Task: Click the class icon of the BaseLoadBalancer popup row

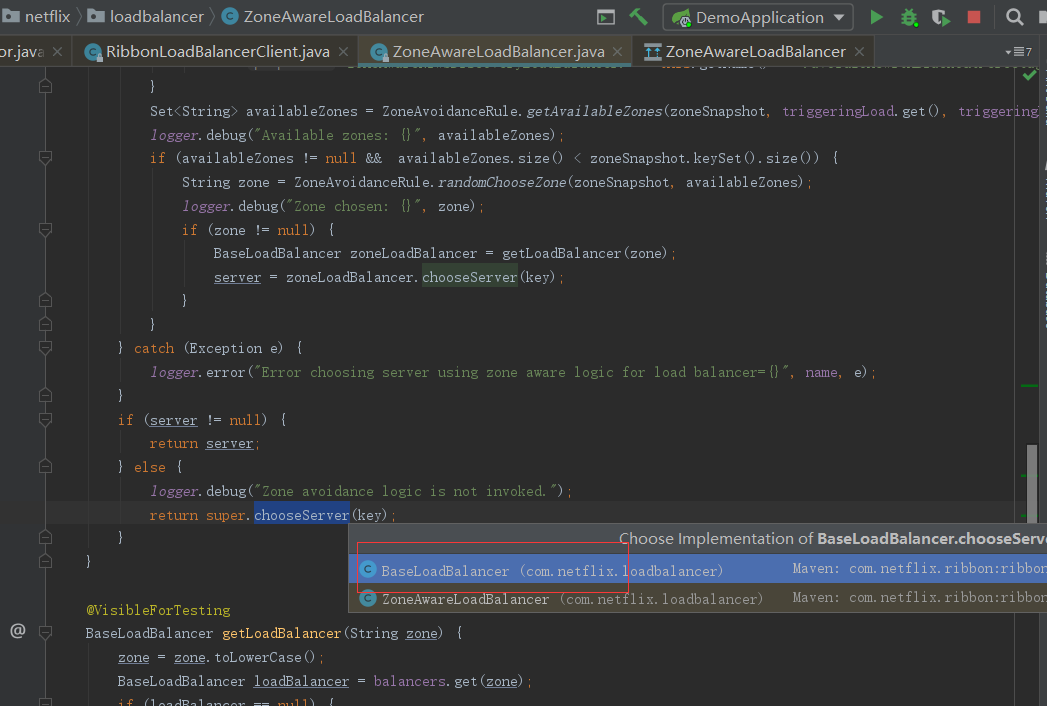Action: click(x=368, y=570)
